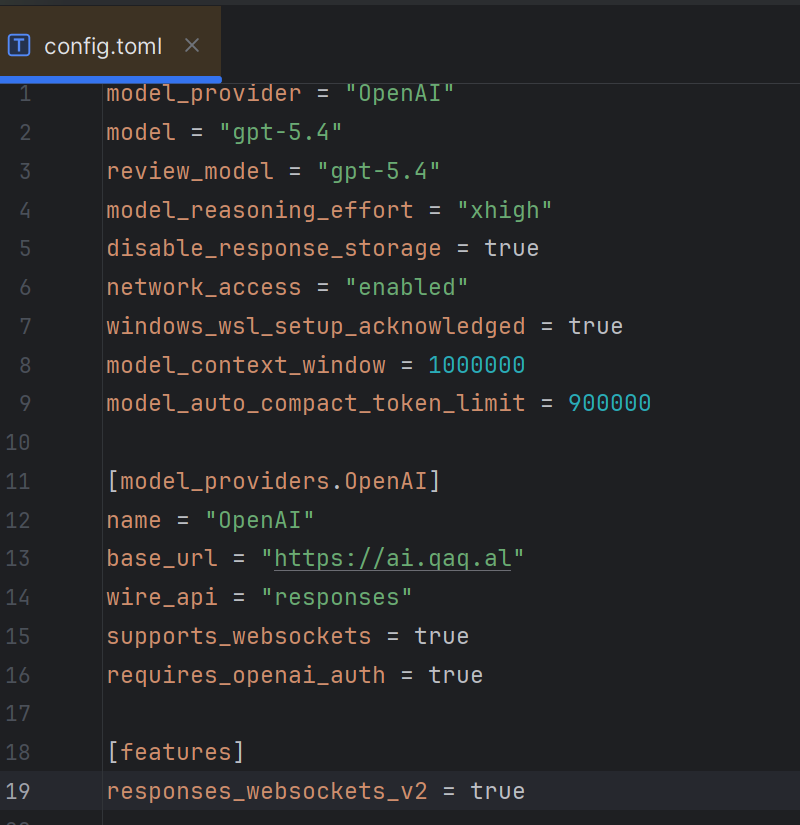Click the "OpenAI" value on line 1
Viewport: 800px width, 825px height.
[399, 94]
